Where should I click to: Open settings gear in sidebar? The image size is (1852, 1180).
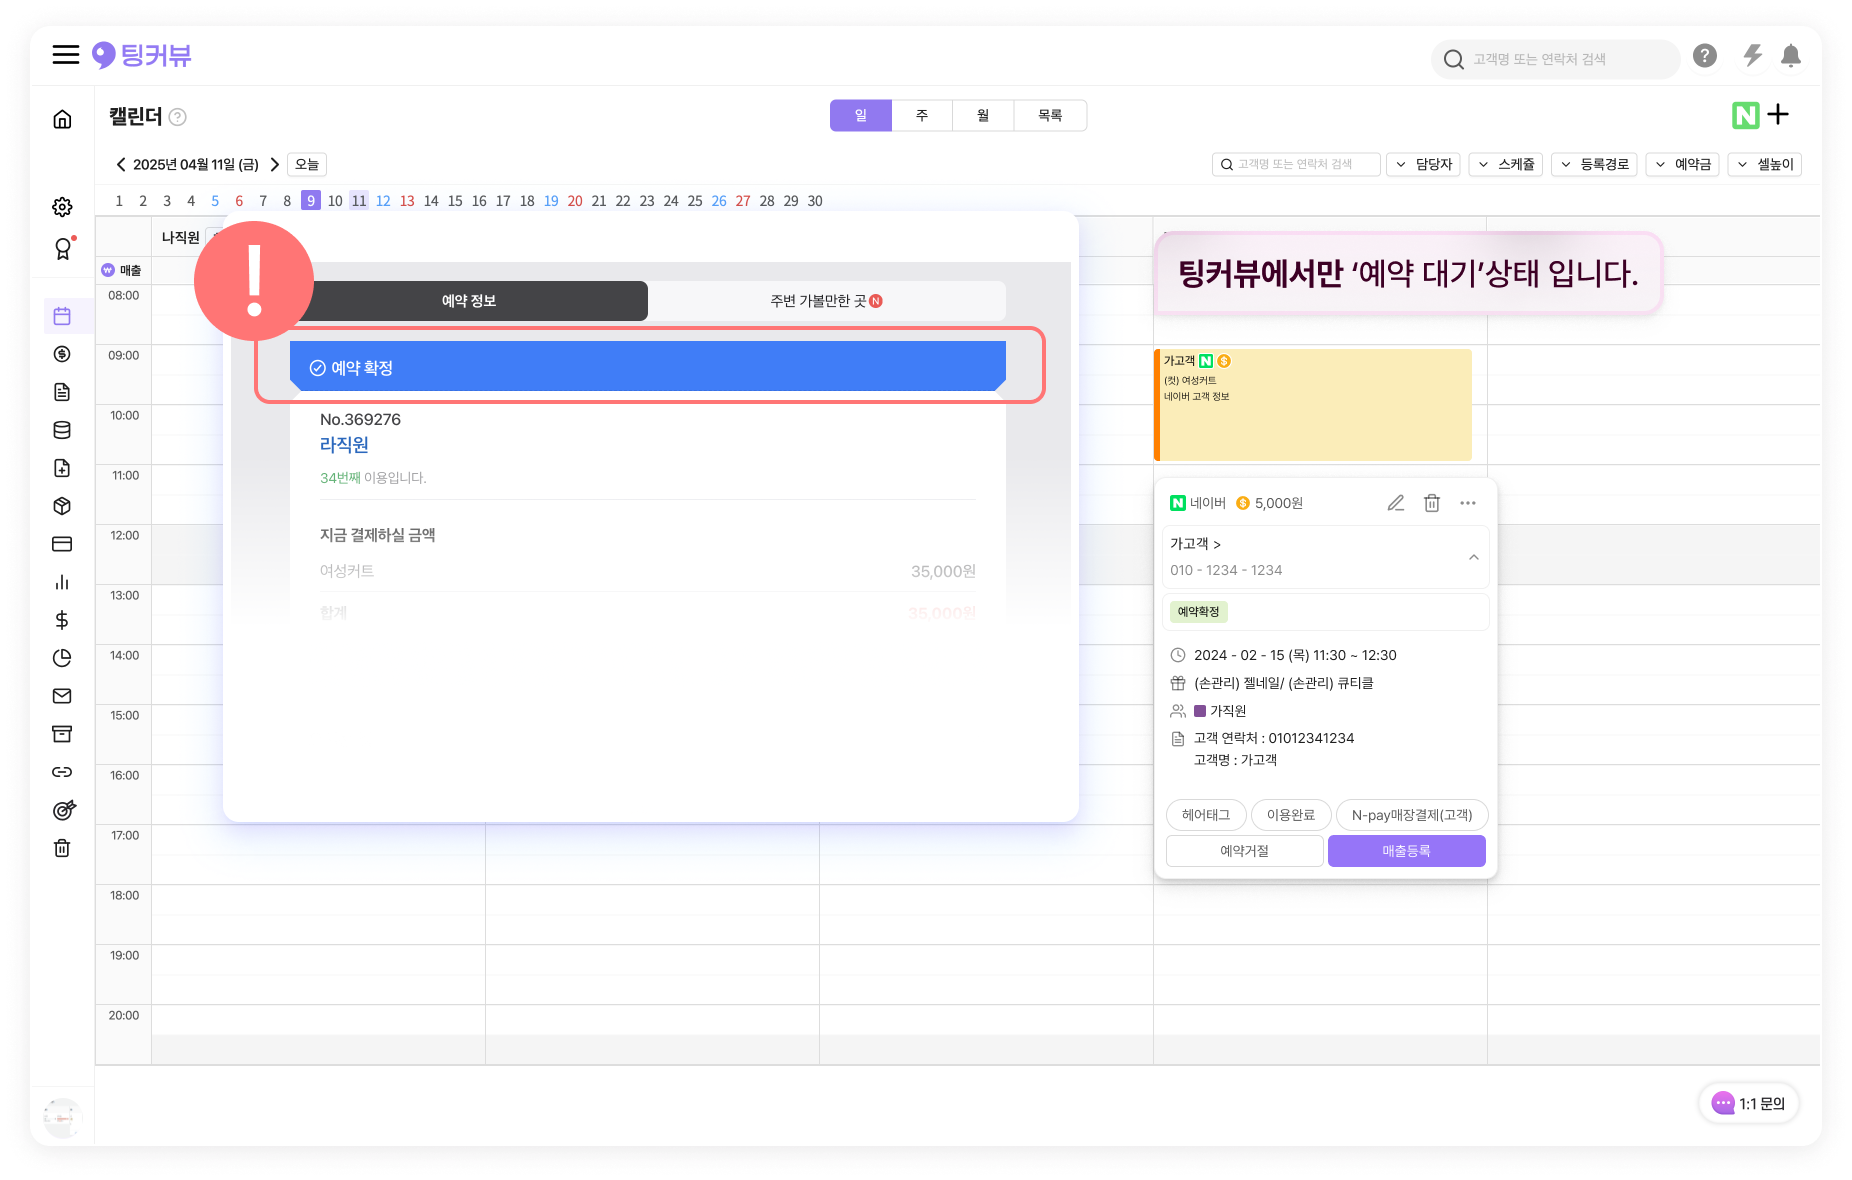(62, 207)
